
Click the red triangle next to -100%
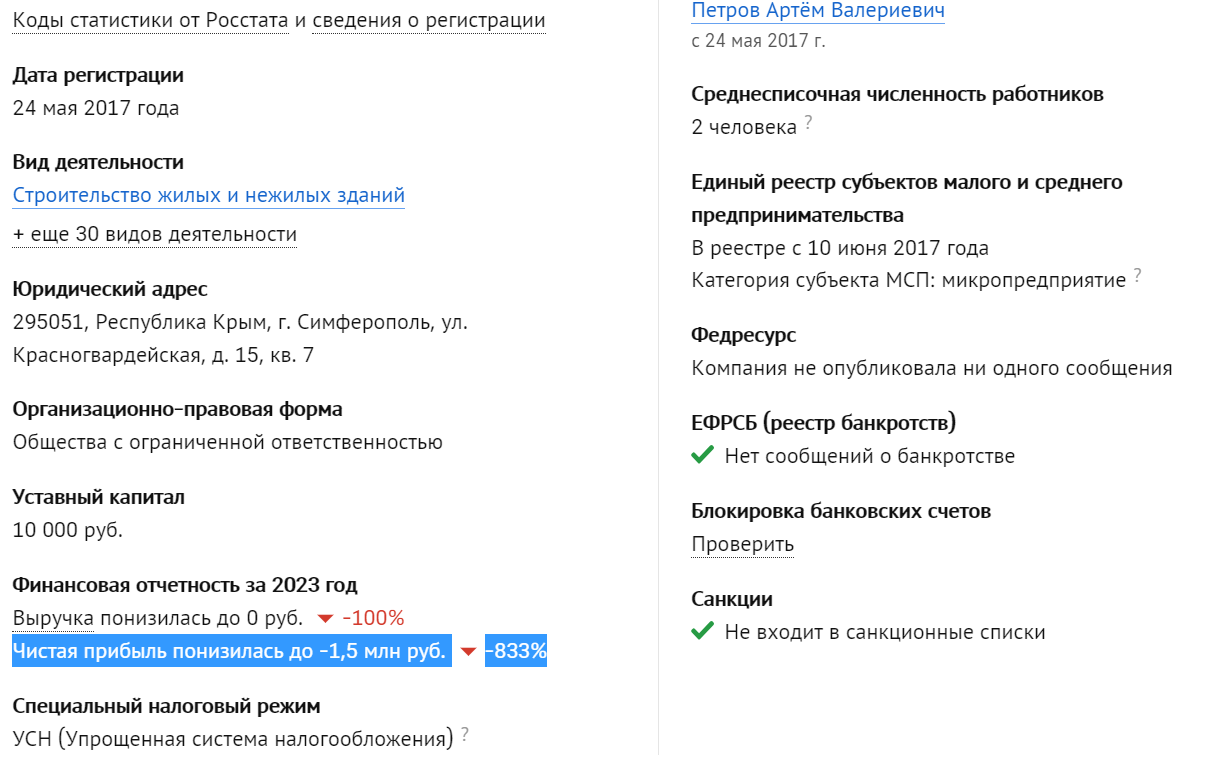pyautogui.click(x=325, y=618)
